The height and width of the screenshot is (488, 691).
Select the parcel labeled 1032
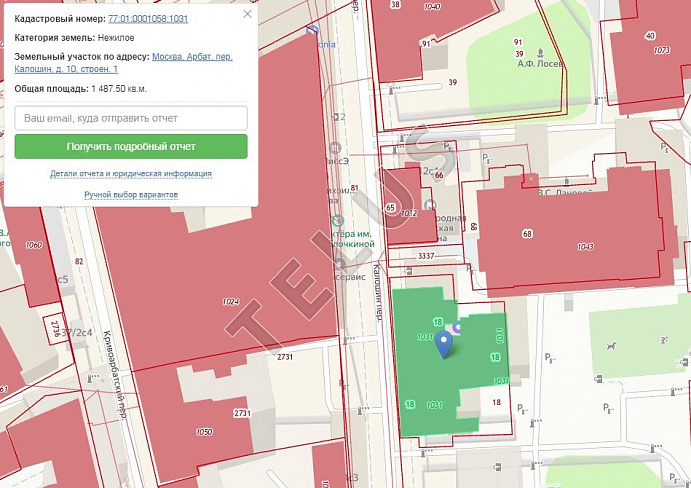point(409,213)
